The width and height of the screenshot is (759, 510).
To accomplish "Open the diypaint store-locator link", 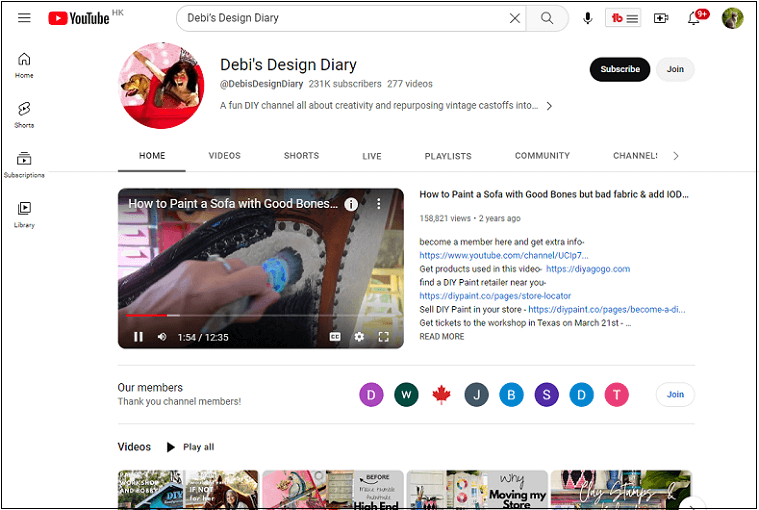I will coord(495,296).
